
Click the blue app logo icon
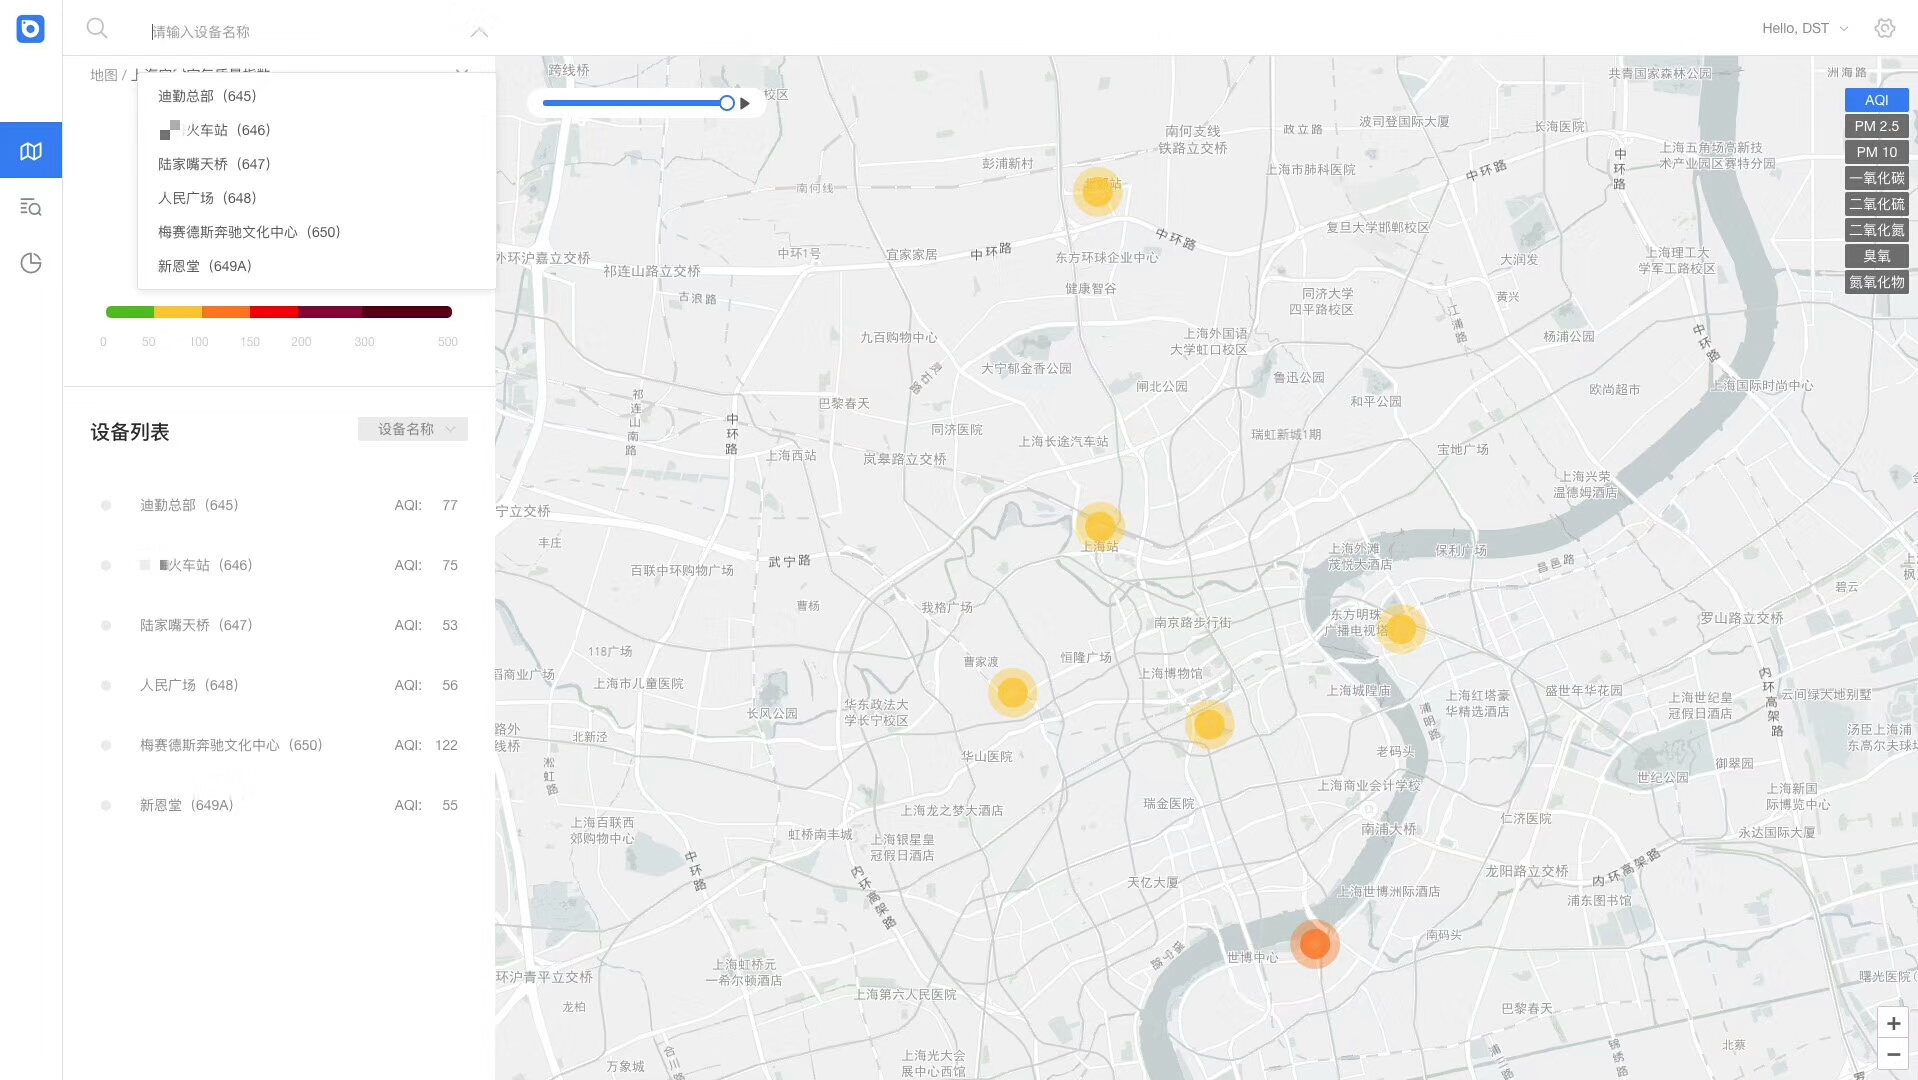click(30, 29)
